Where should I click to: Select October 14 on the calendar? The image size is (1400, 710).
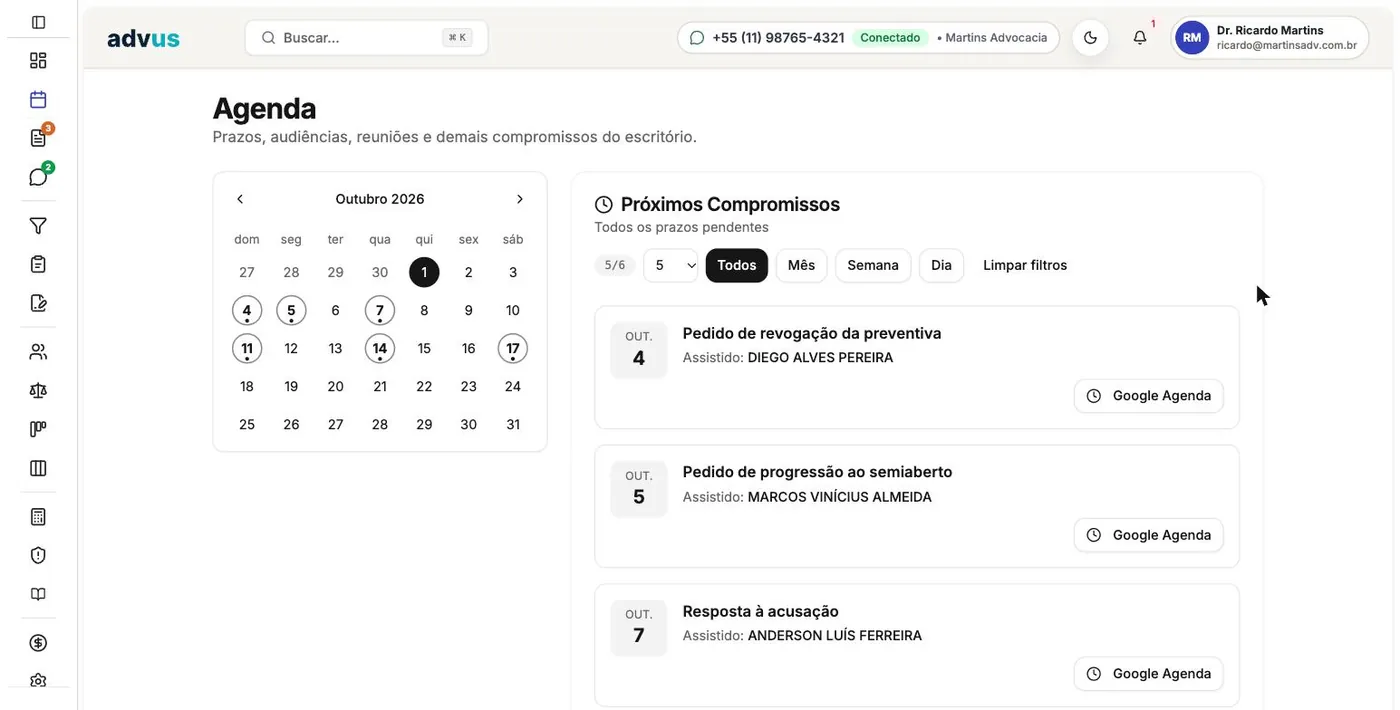380,348
